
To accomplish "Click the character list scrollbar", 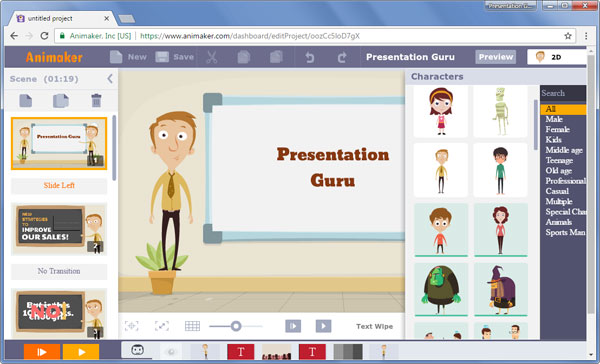I will 536,125.
